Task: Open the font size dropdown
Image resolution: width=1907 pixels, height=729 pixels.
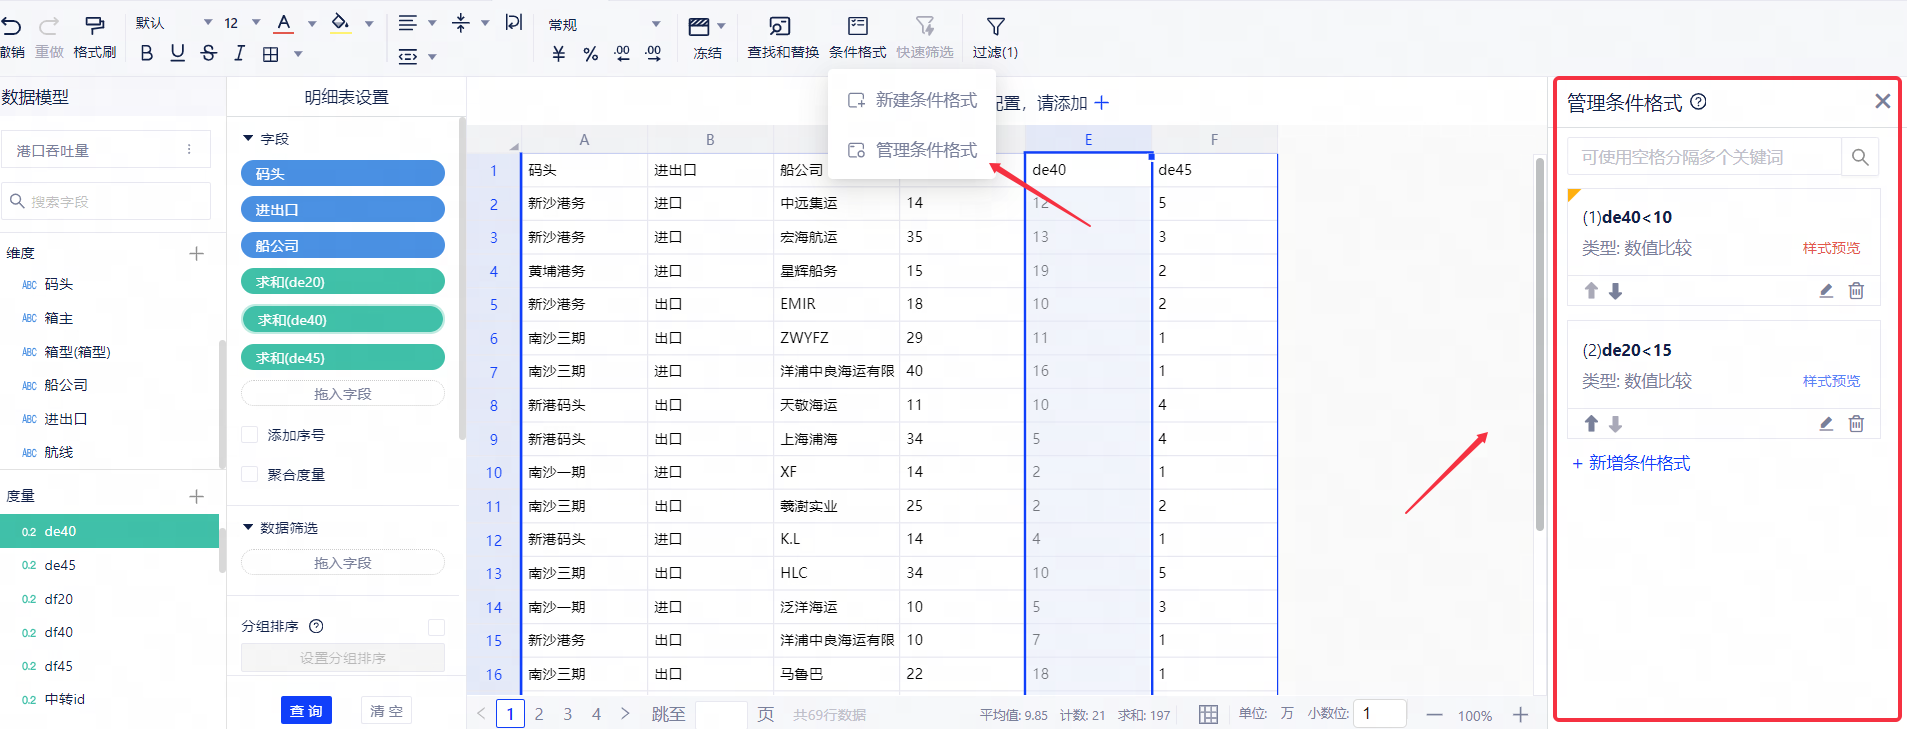Action: pyautogui.click(x=256, y=23)
